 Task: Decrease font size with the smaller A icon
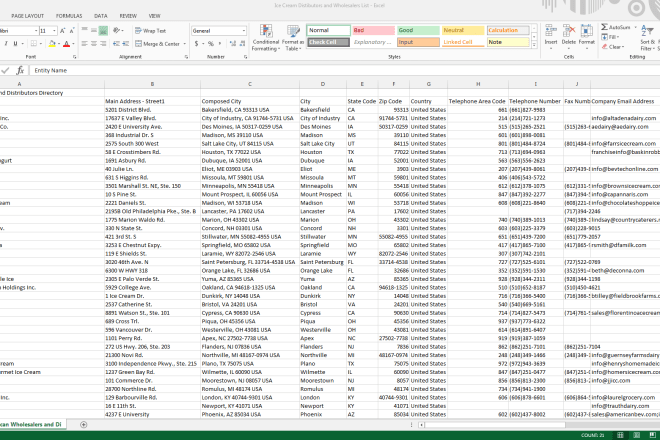click(72, 31)
